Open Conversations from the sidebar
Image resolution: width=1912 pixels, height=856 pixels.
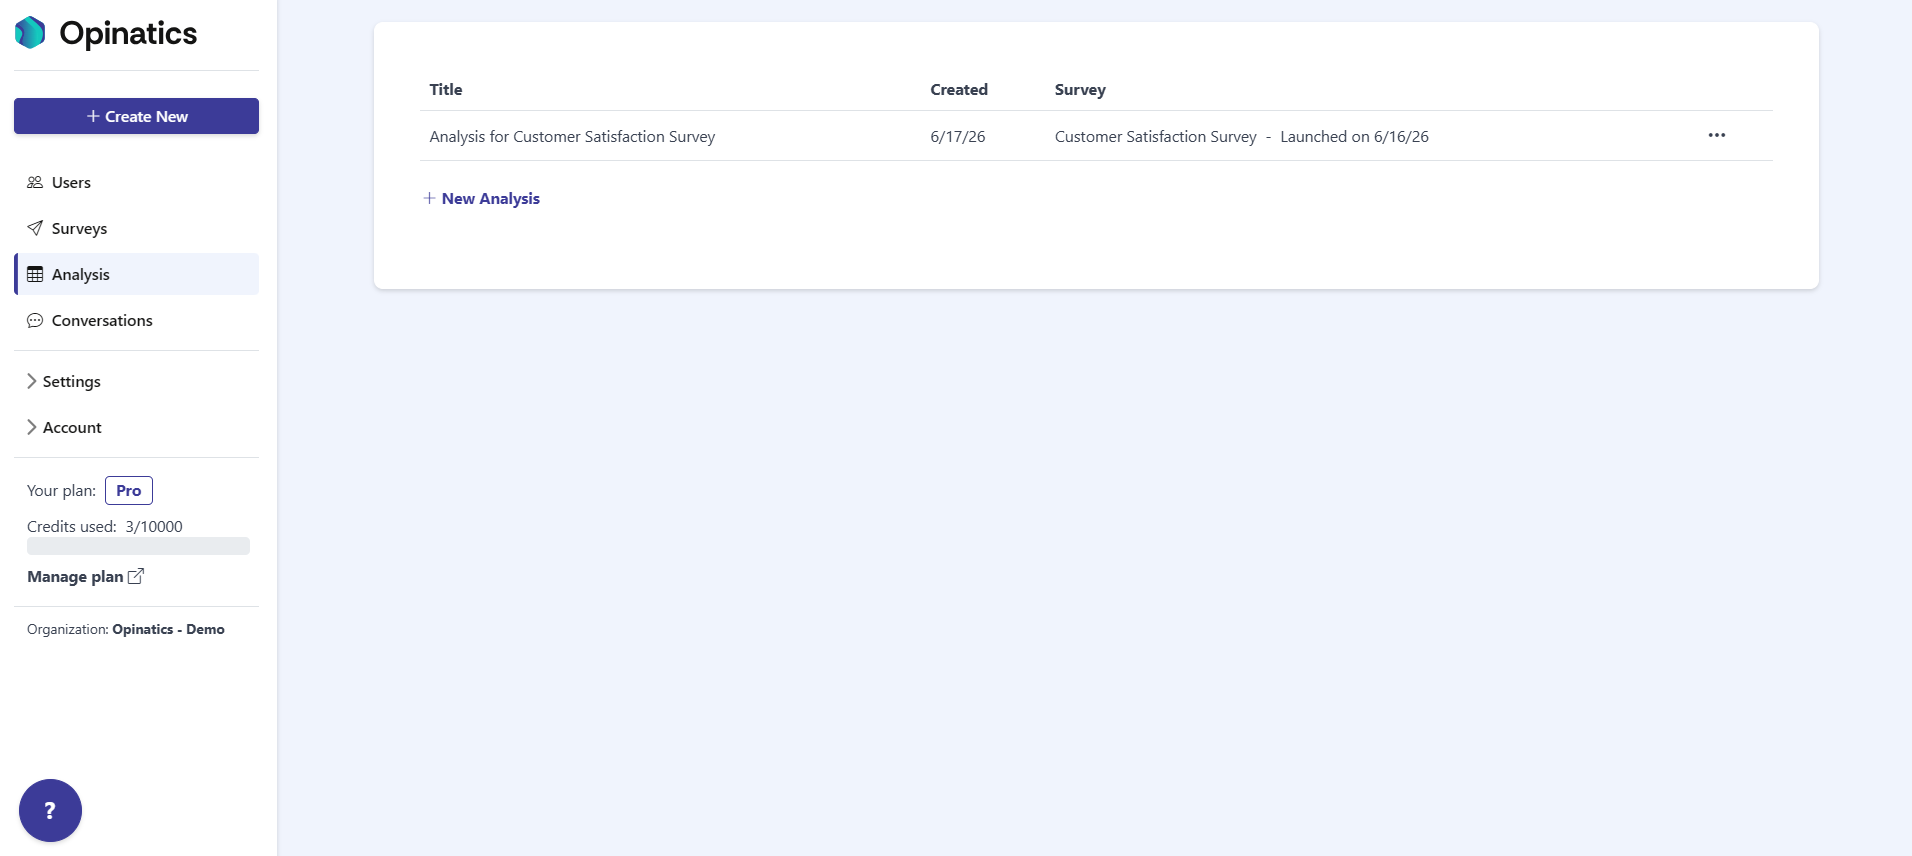(x=136, y=320)
